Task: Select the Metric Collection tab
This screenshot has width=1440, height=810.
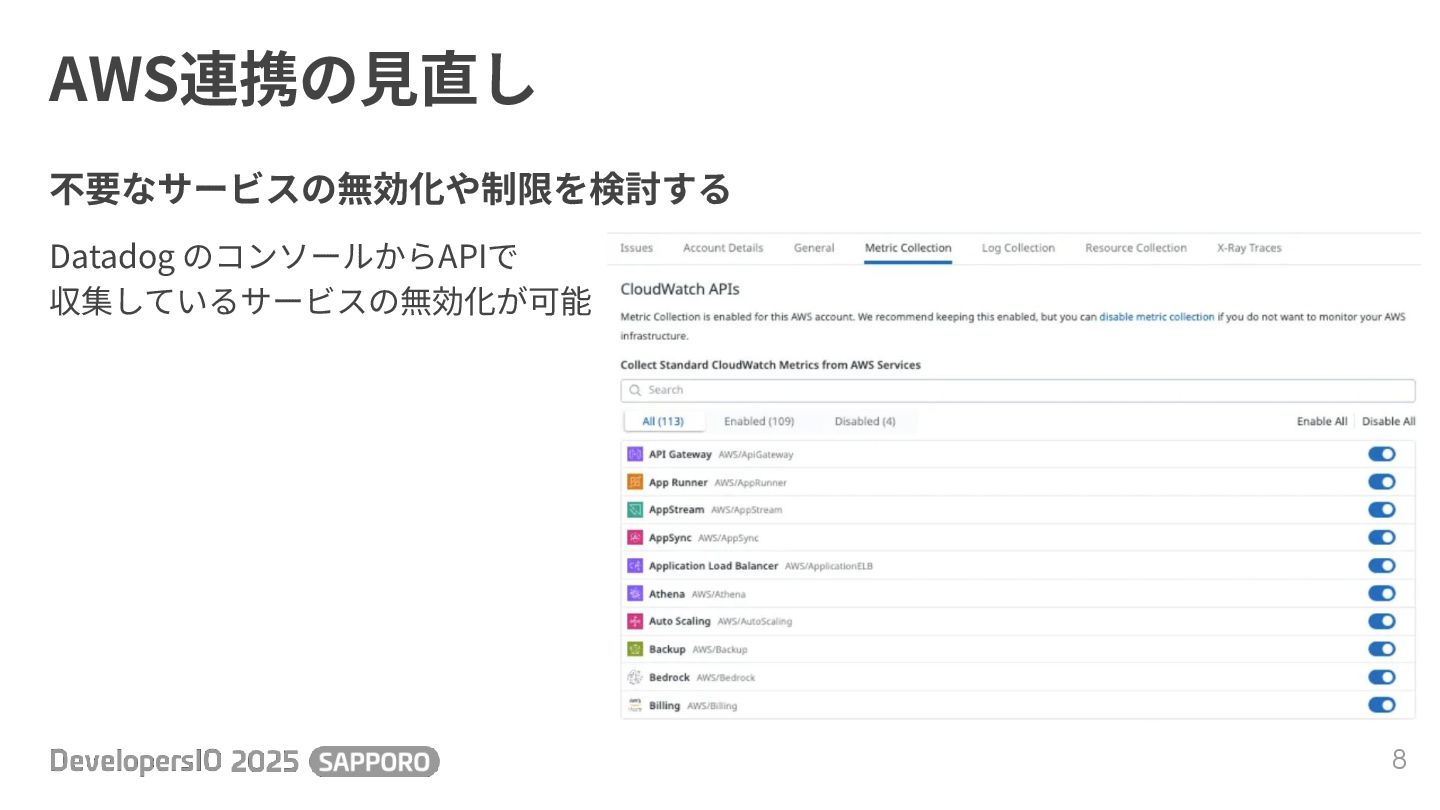Action: tap(908, 248)
